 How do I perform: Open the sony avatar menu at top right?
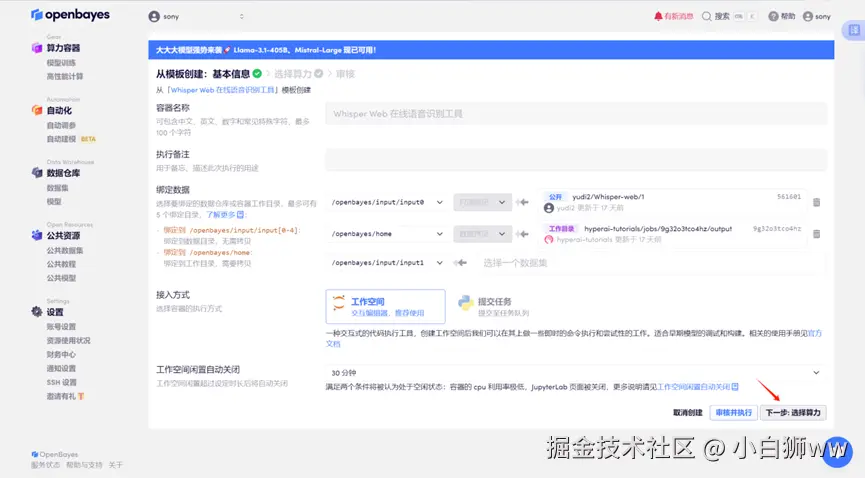(816, 17)
